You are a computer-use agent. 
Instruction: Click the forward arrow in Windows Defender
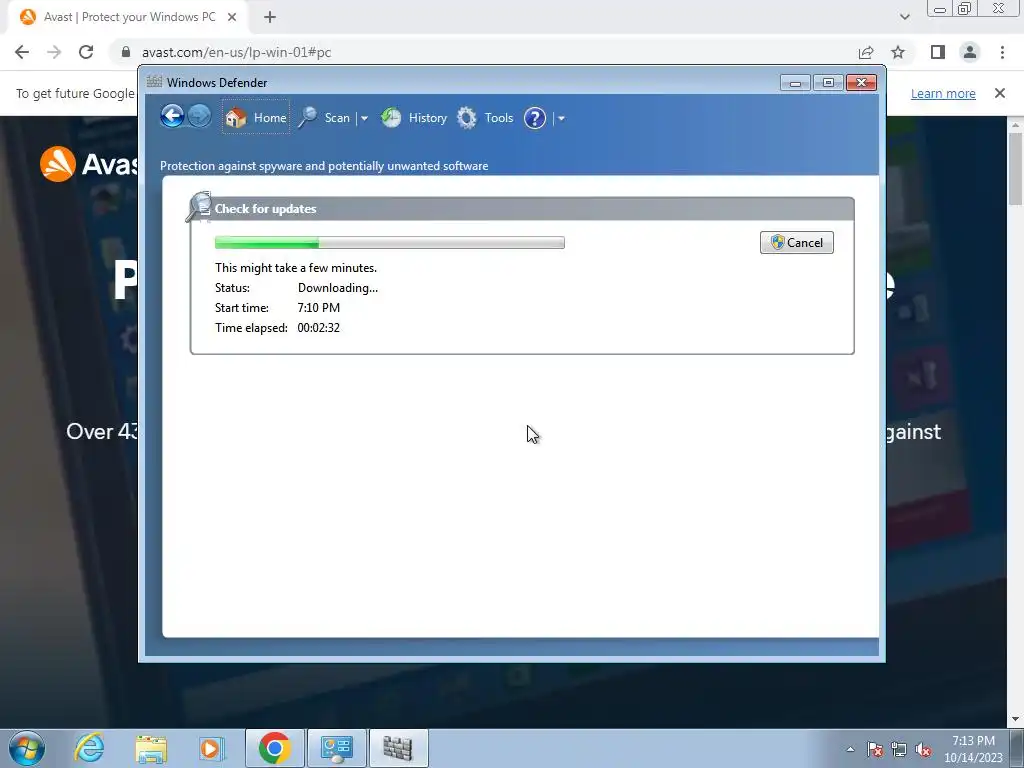[x=199, y=117]
